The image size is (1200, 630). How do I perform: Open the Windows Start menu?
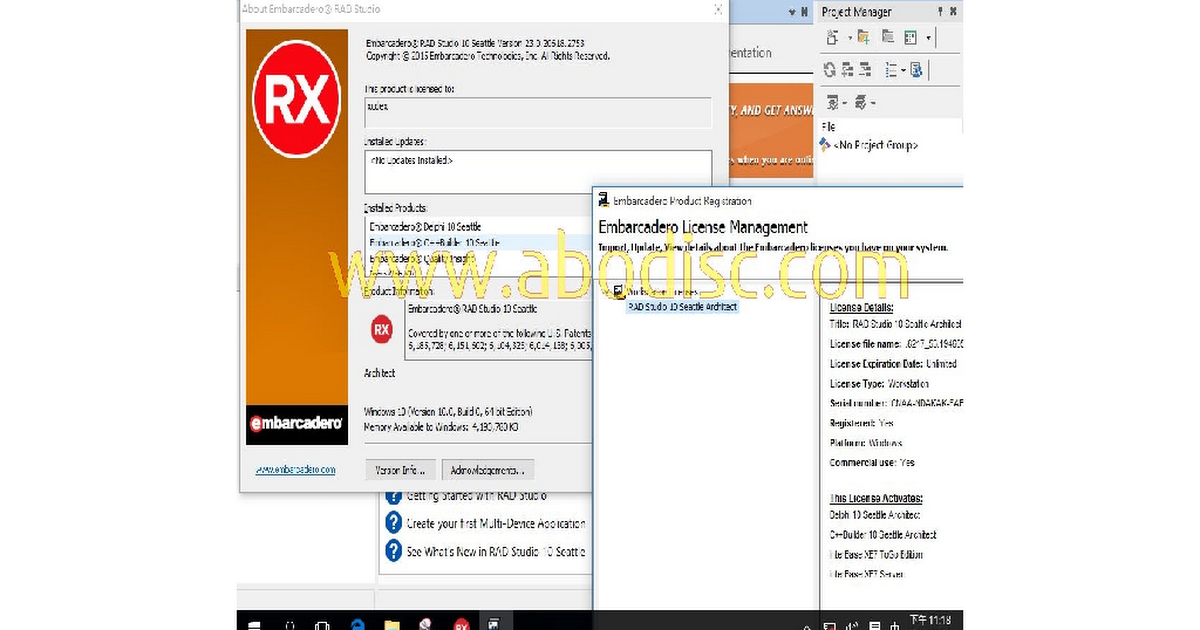(x=254, y=624)
